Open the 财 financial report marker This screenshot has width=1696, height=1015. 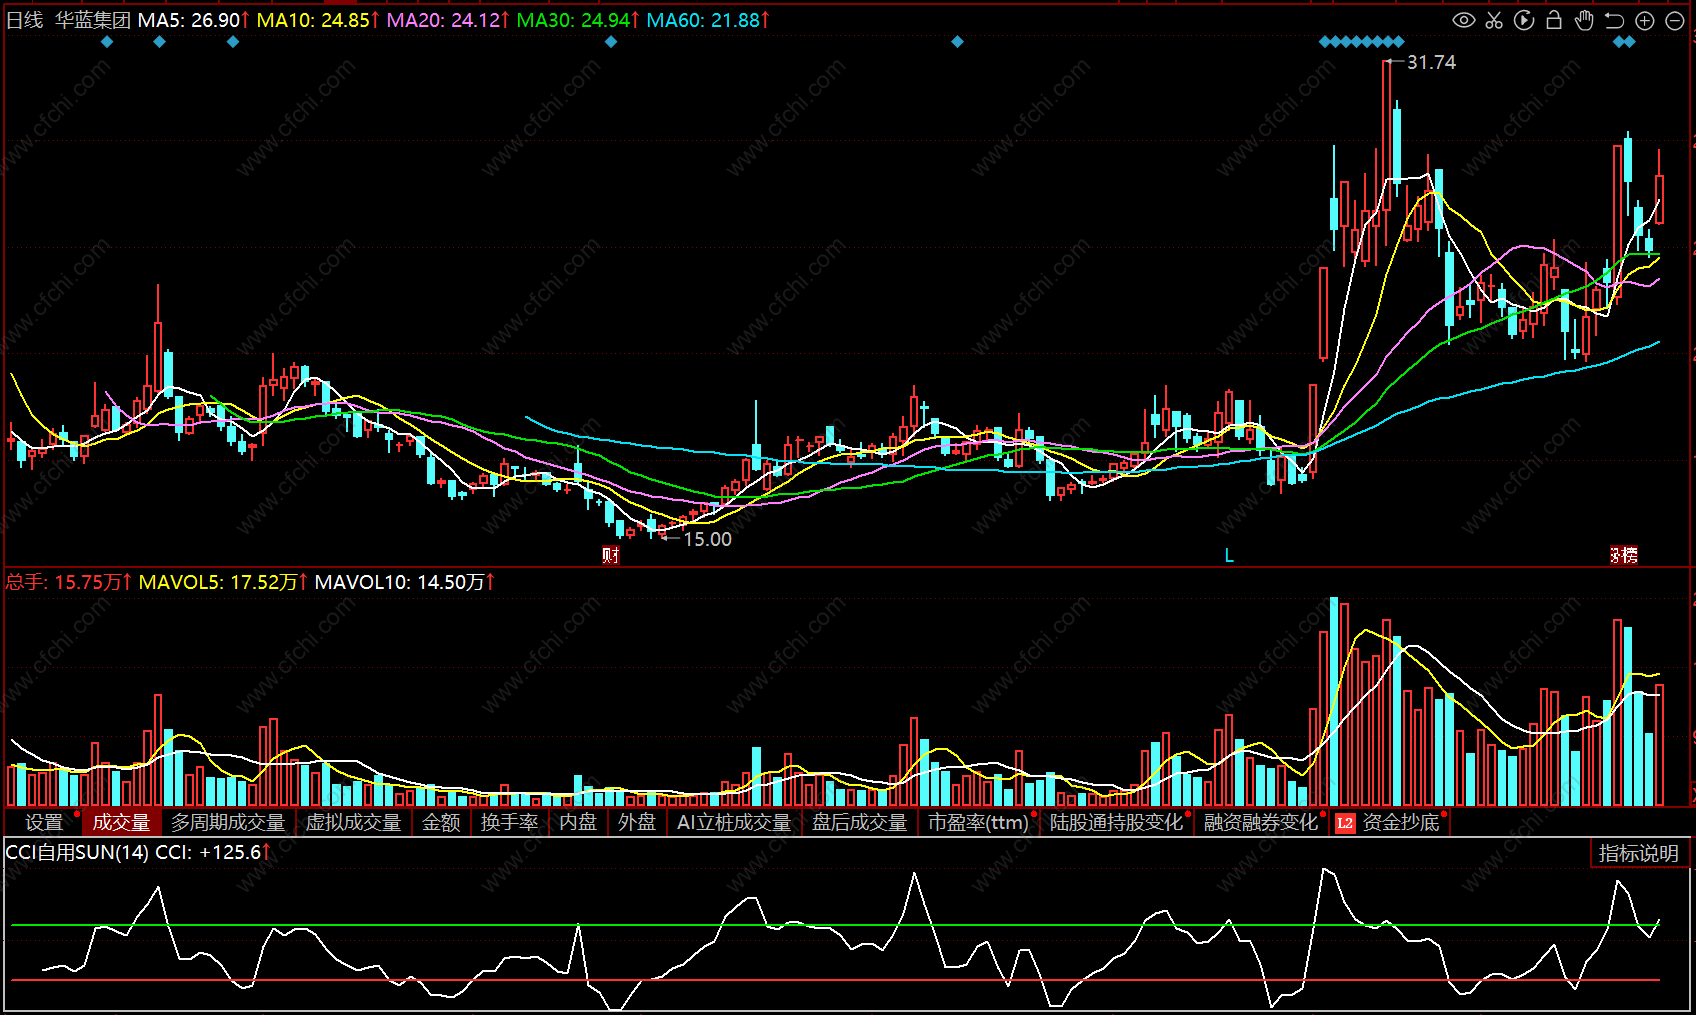pos(611,555)
